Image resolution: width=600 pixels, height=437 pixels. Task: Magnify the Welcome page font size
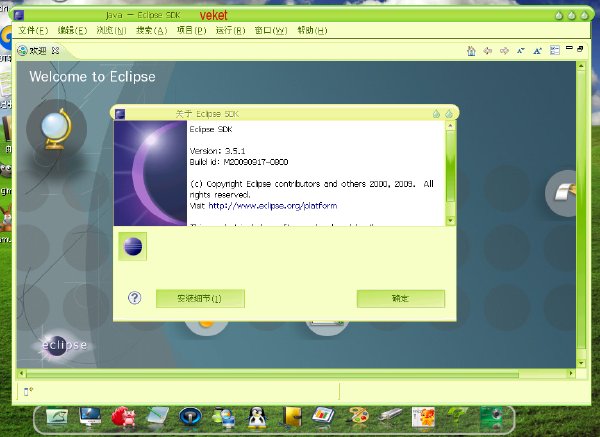[x=537, y=51]
